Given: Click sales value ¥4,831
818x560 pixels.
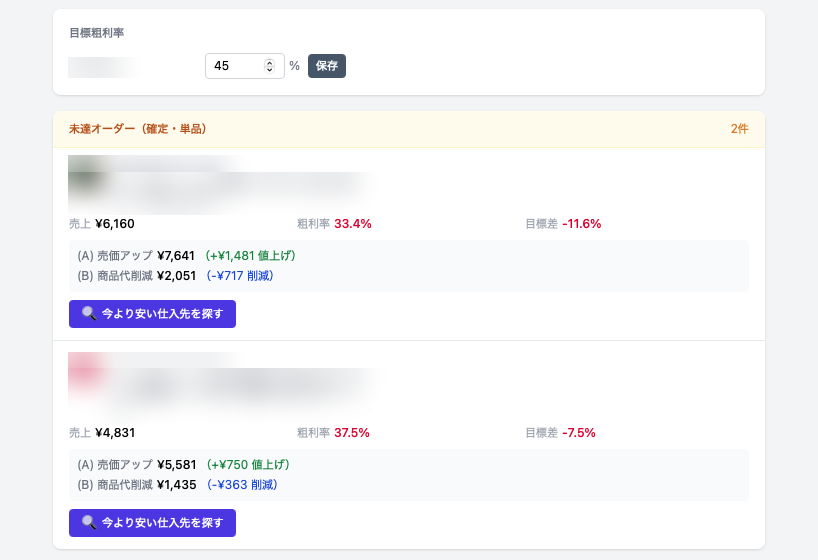Looking at the screenshot, I should coord(115,433).
